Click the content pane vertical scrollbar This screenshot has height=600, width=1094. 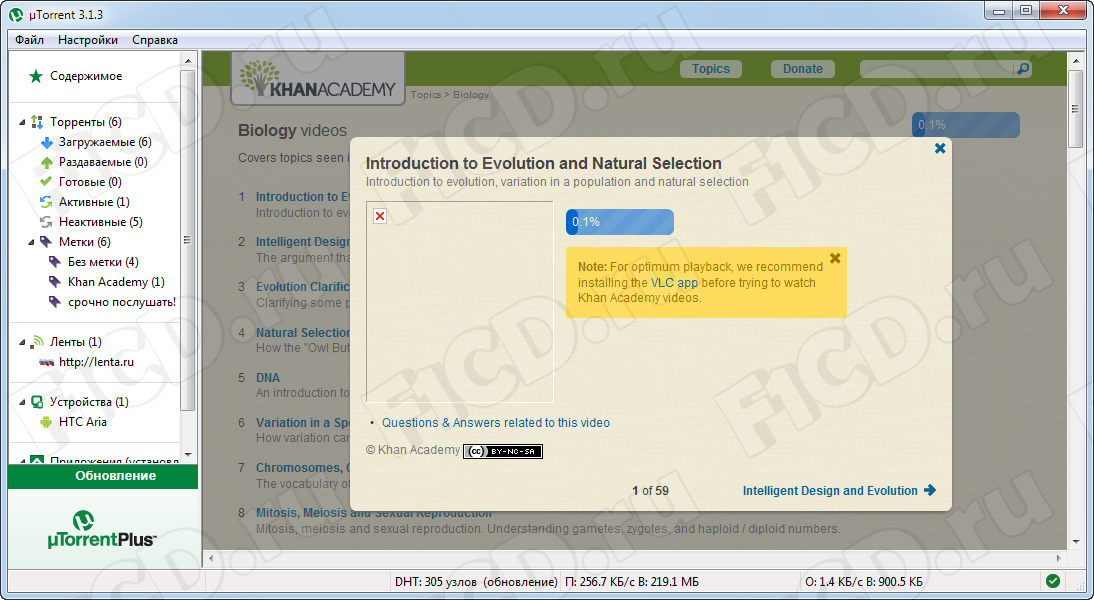click(1075, 300)
